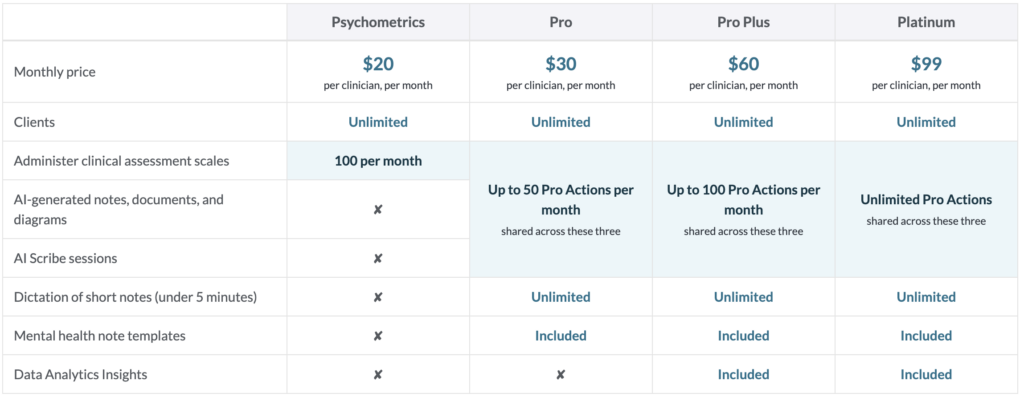Select the Pro column header
The image size is (1024, 397).
click(x=560, y=22)
